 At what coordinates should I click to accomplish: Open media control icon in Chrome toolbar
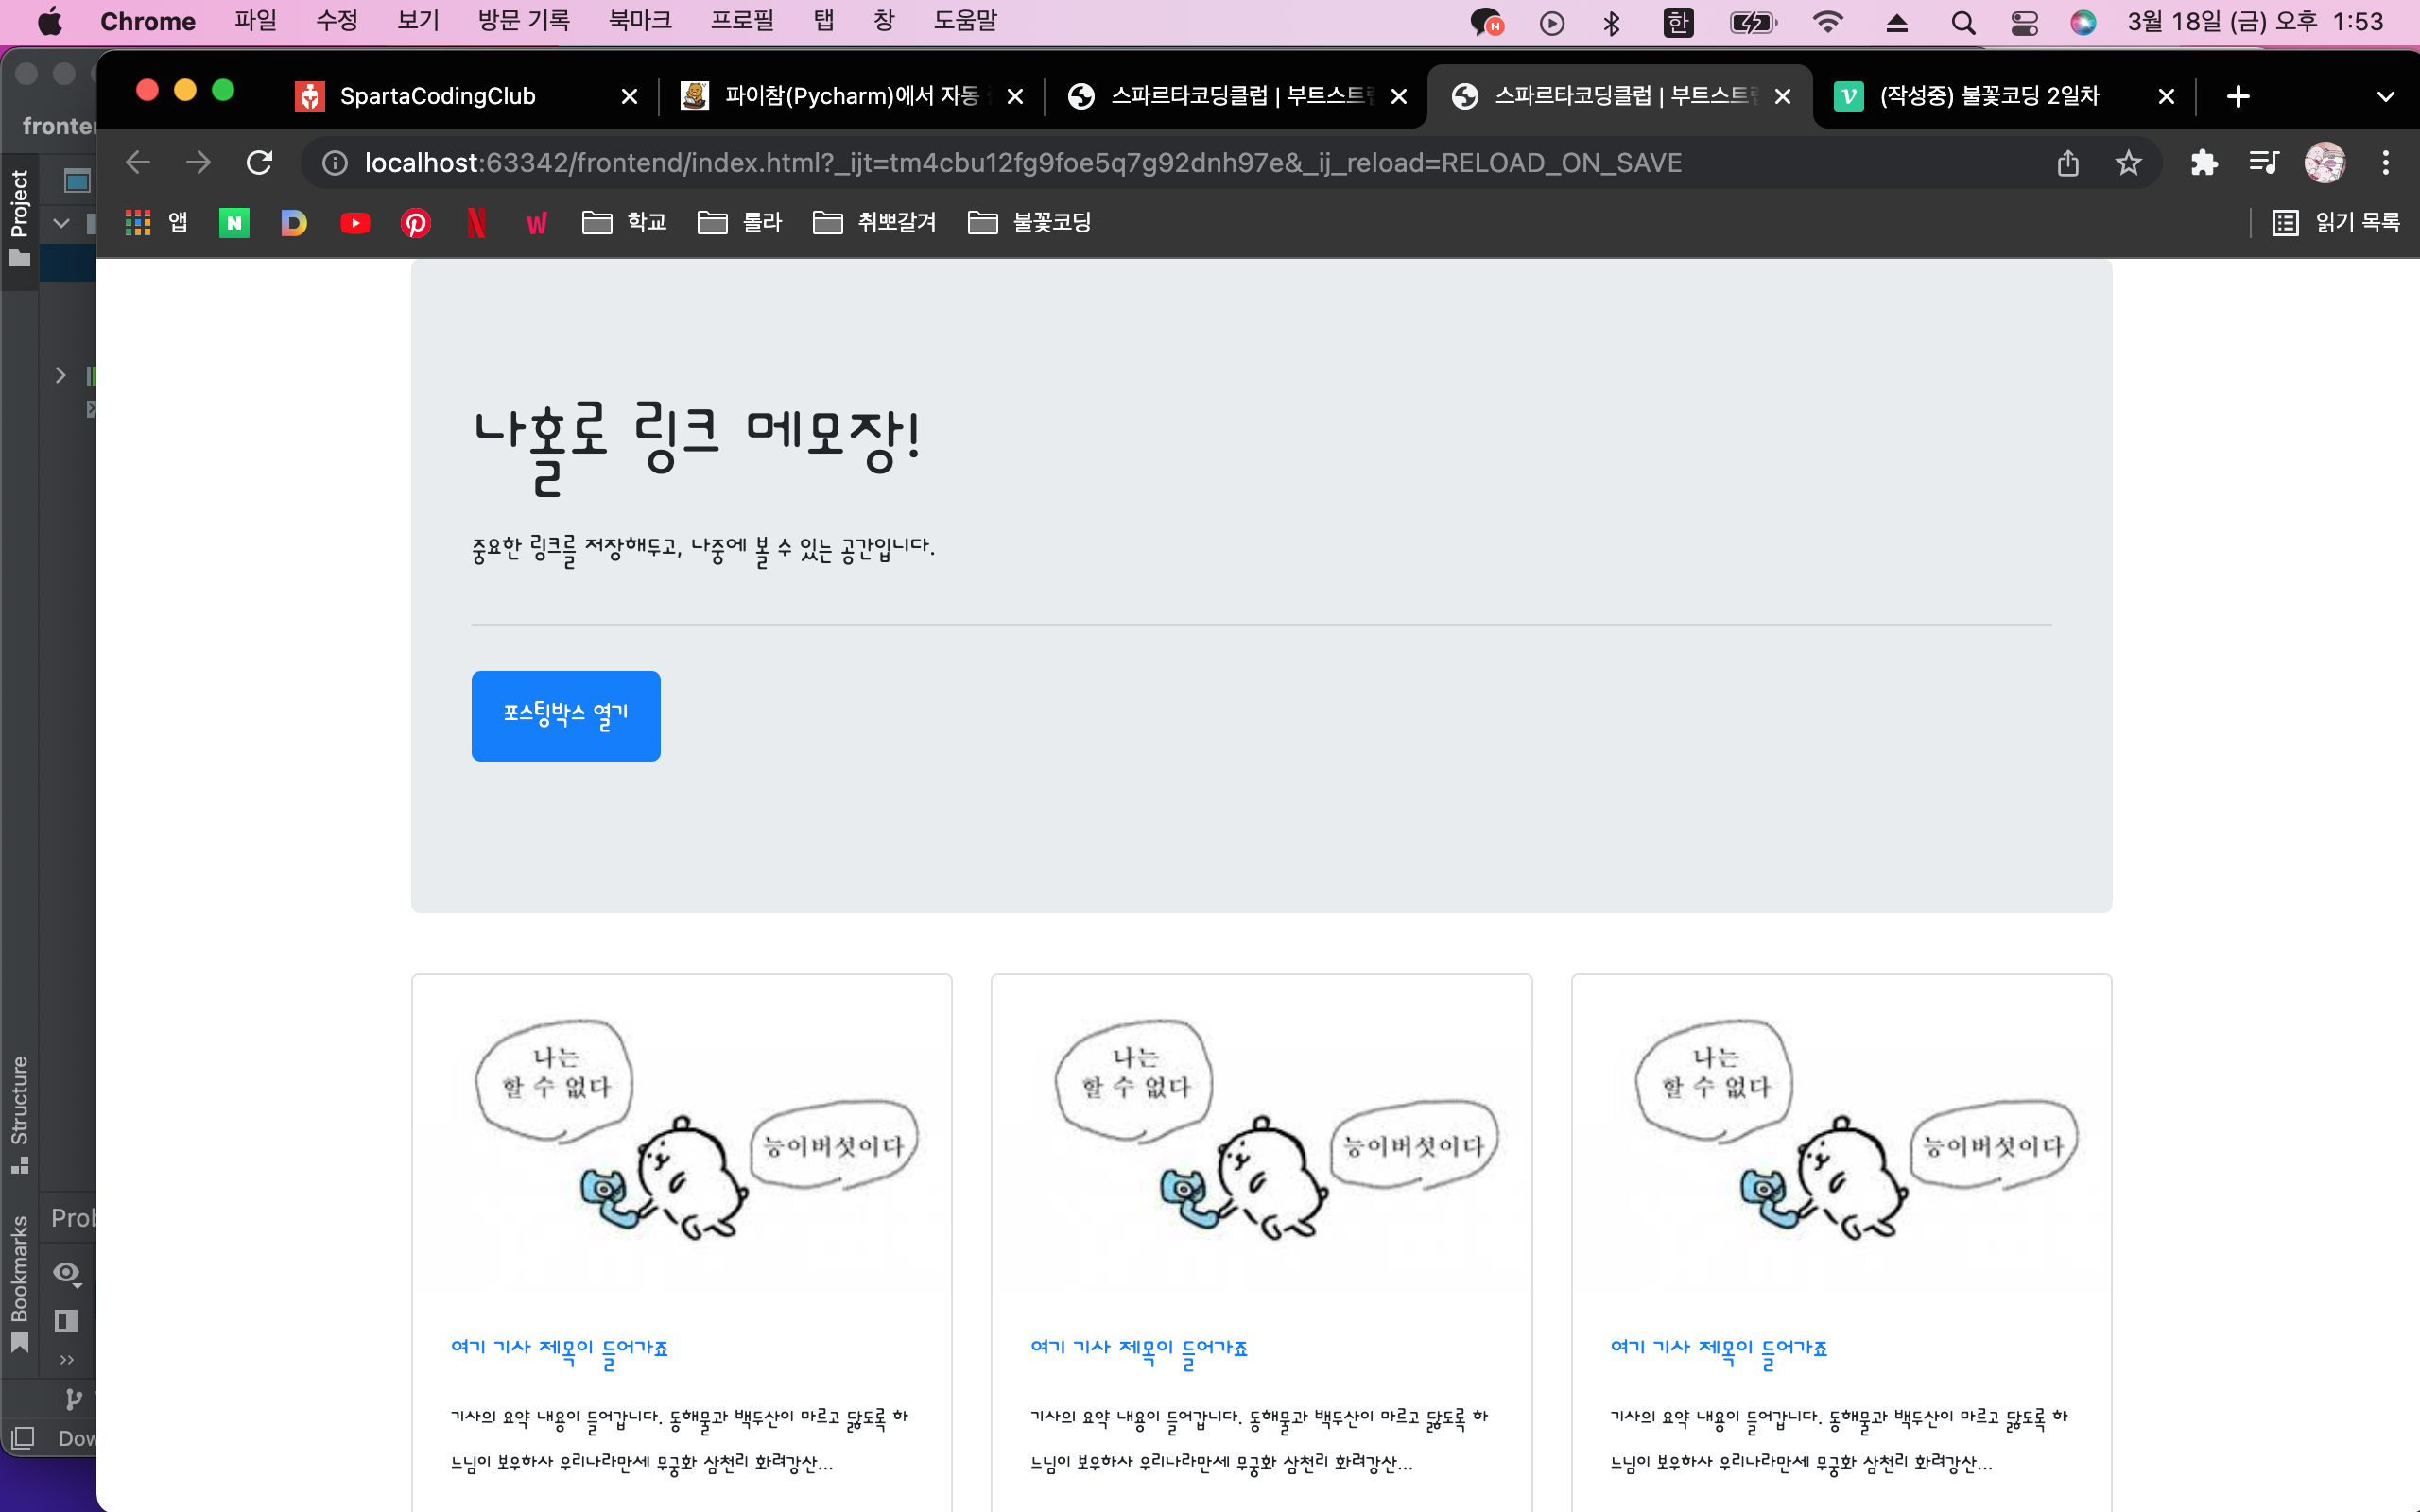(2263, 163)
